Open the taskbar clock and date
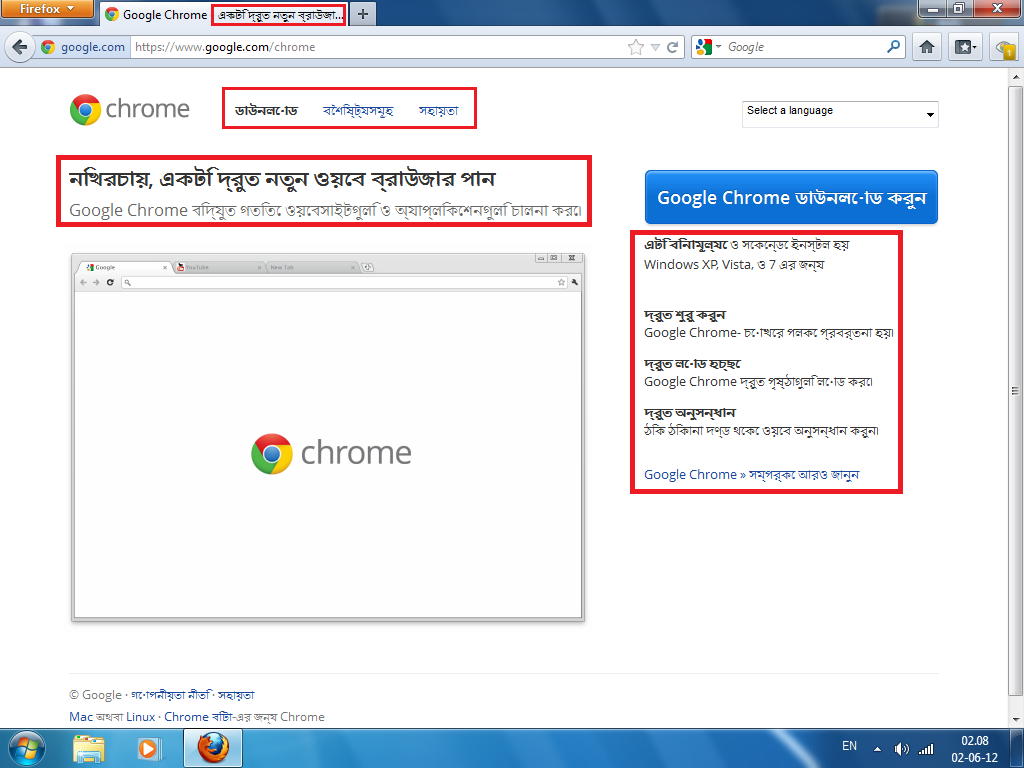This screenshot has width=1024, height=768. [974, 749]
